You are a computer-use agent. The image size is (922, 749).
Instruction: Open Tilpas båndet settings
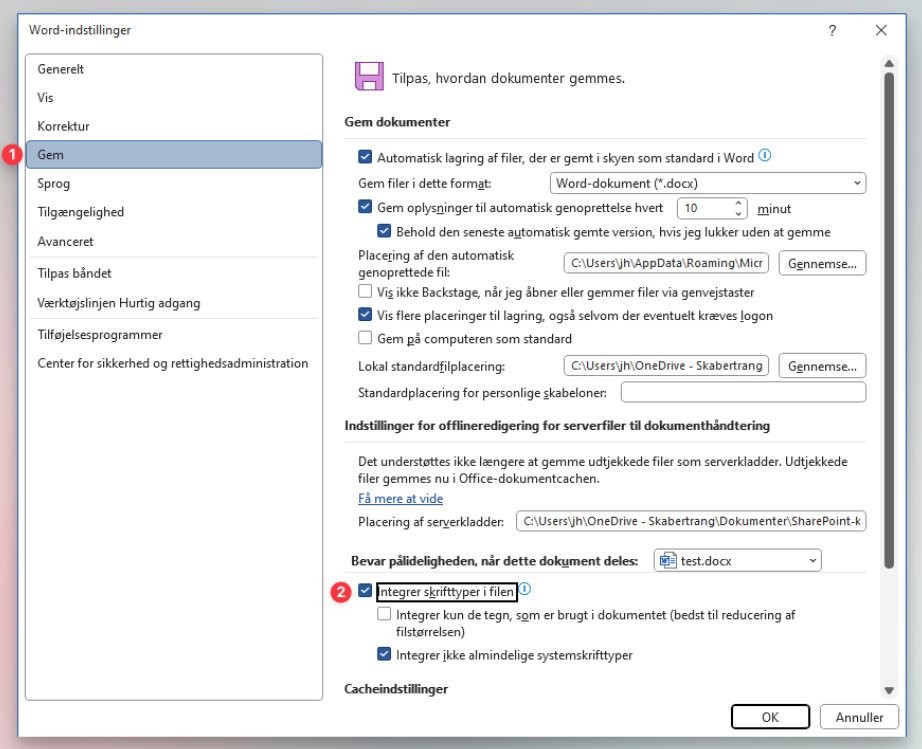(x=77, y=273)
